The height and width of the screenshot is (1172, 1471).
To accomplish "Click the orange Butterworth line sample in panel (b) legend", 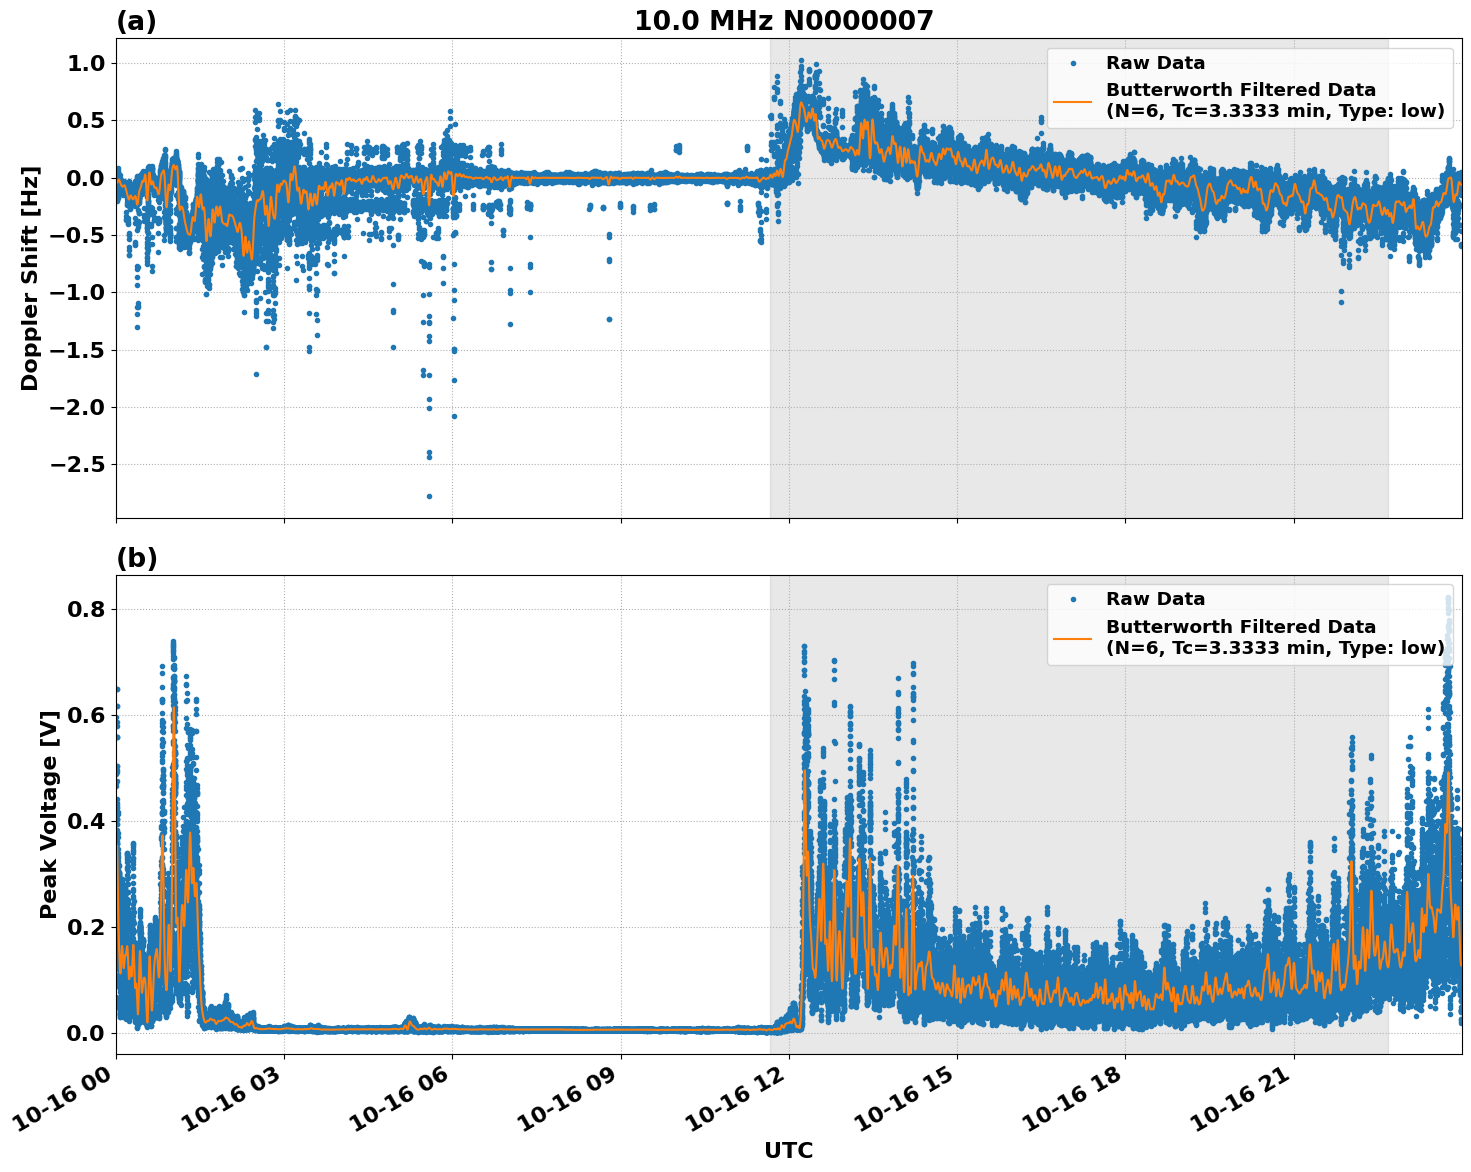I will [1073, 637].
